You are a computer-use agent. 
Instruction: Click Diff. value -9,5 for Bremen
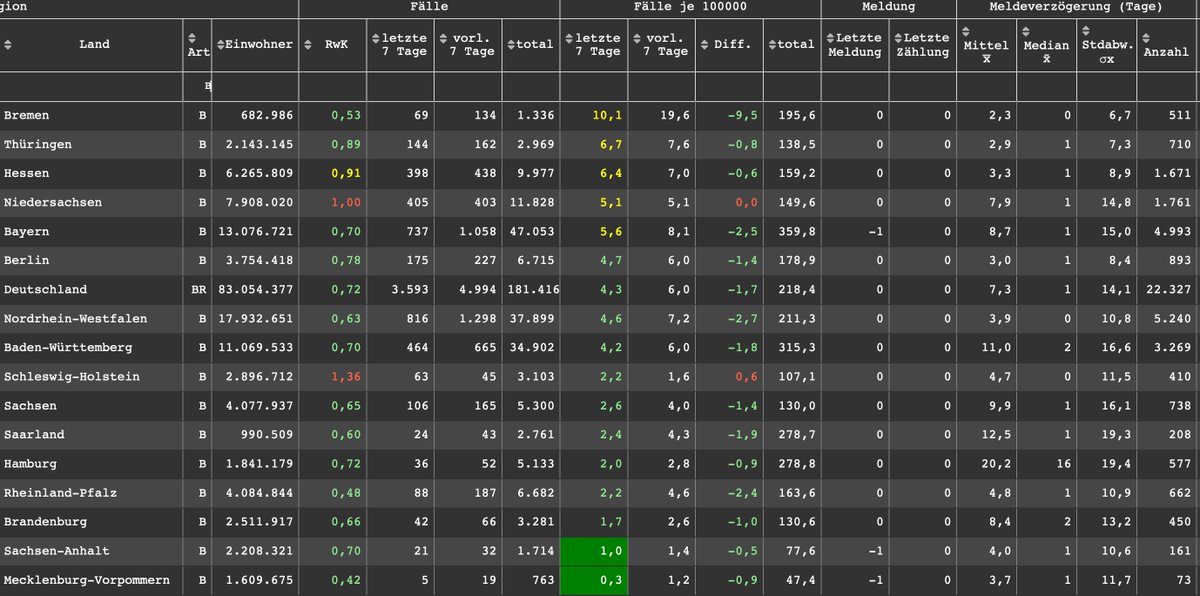pyautogui.click(x=742, y=116)
